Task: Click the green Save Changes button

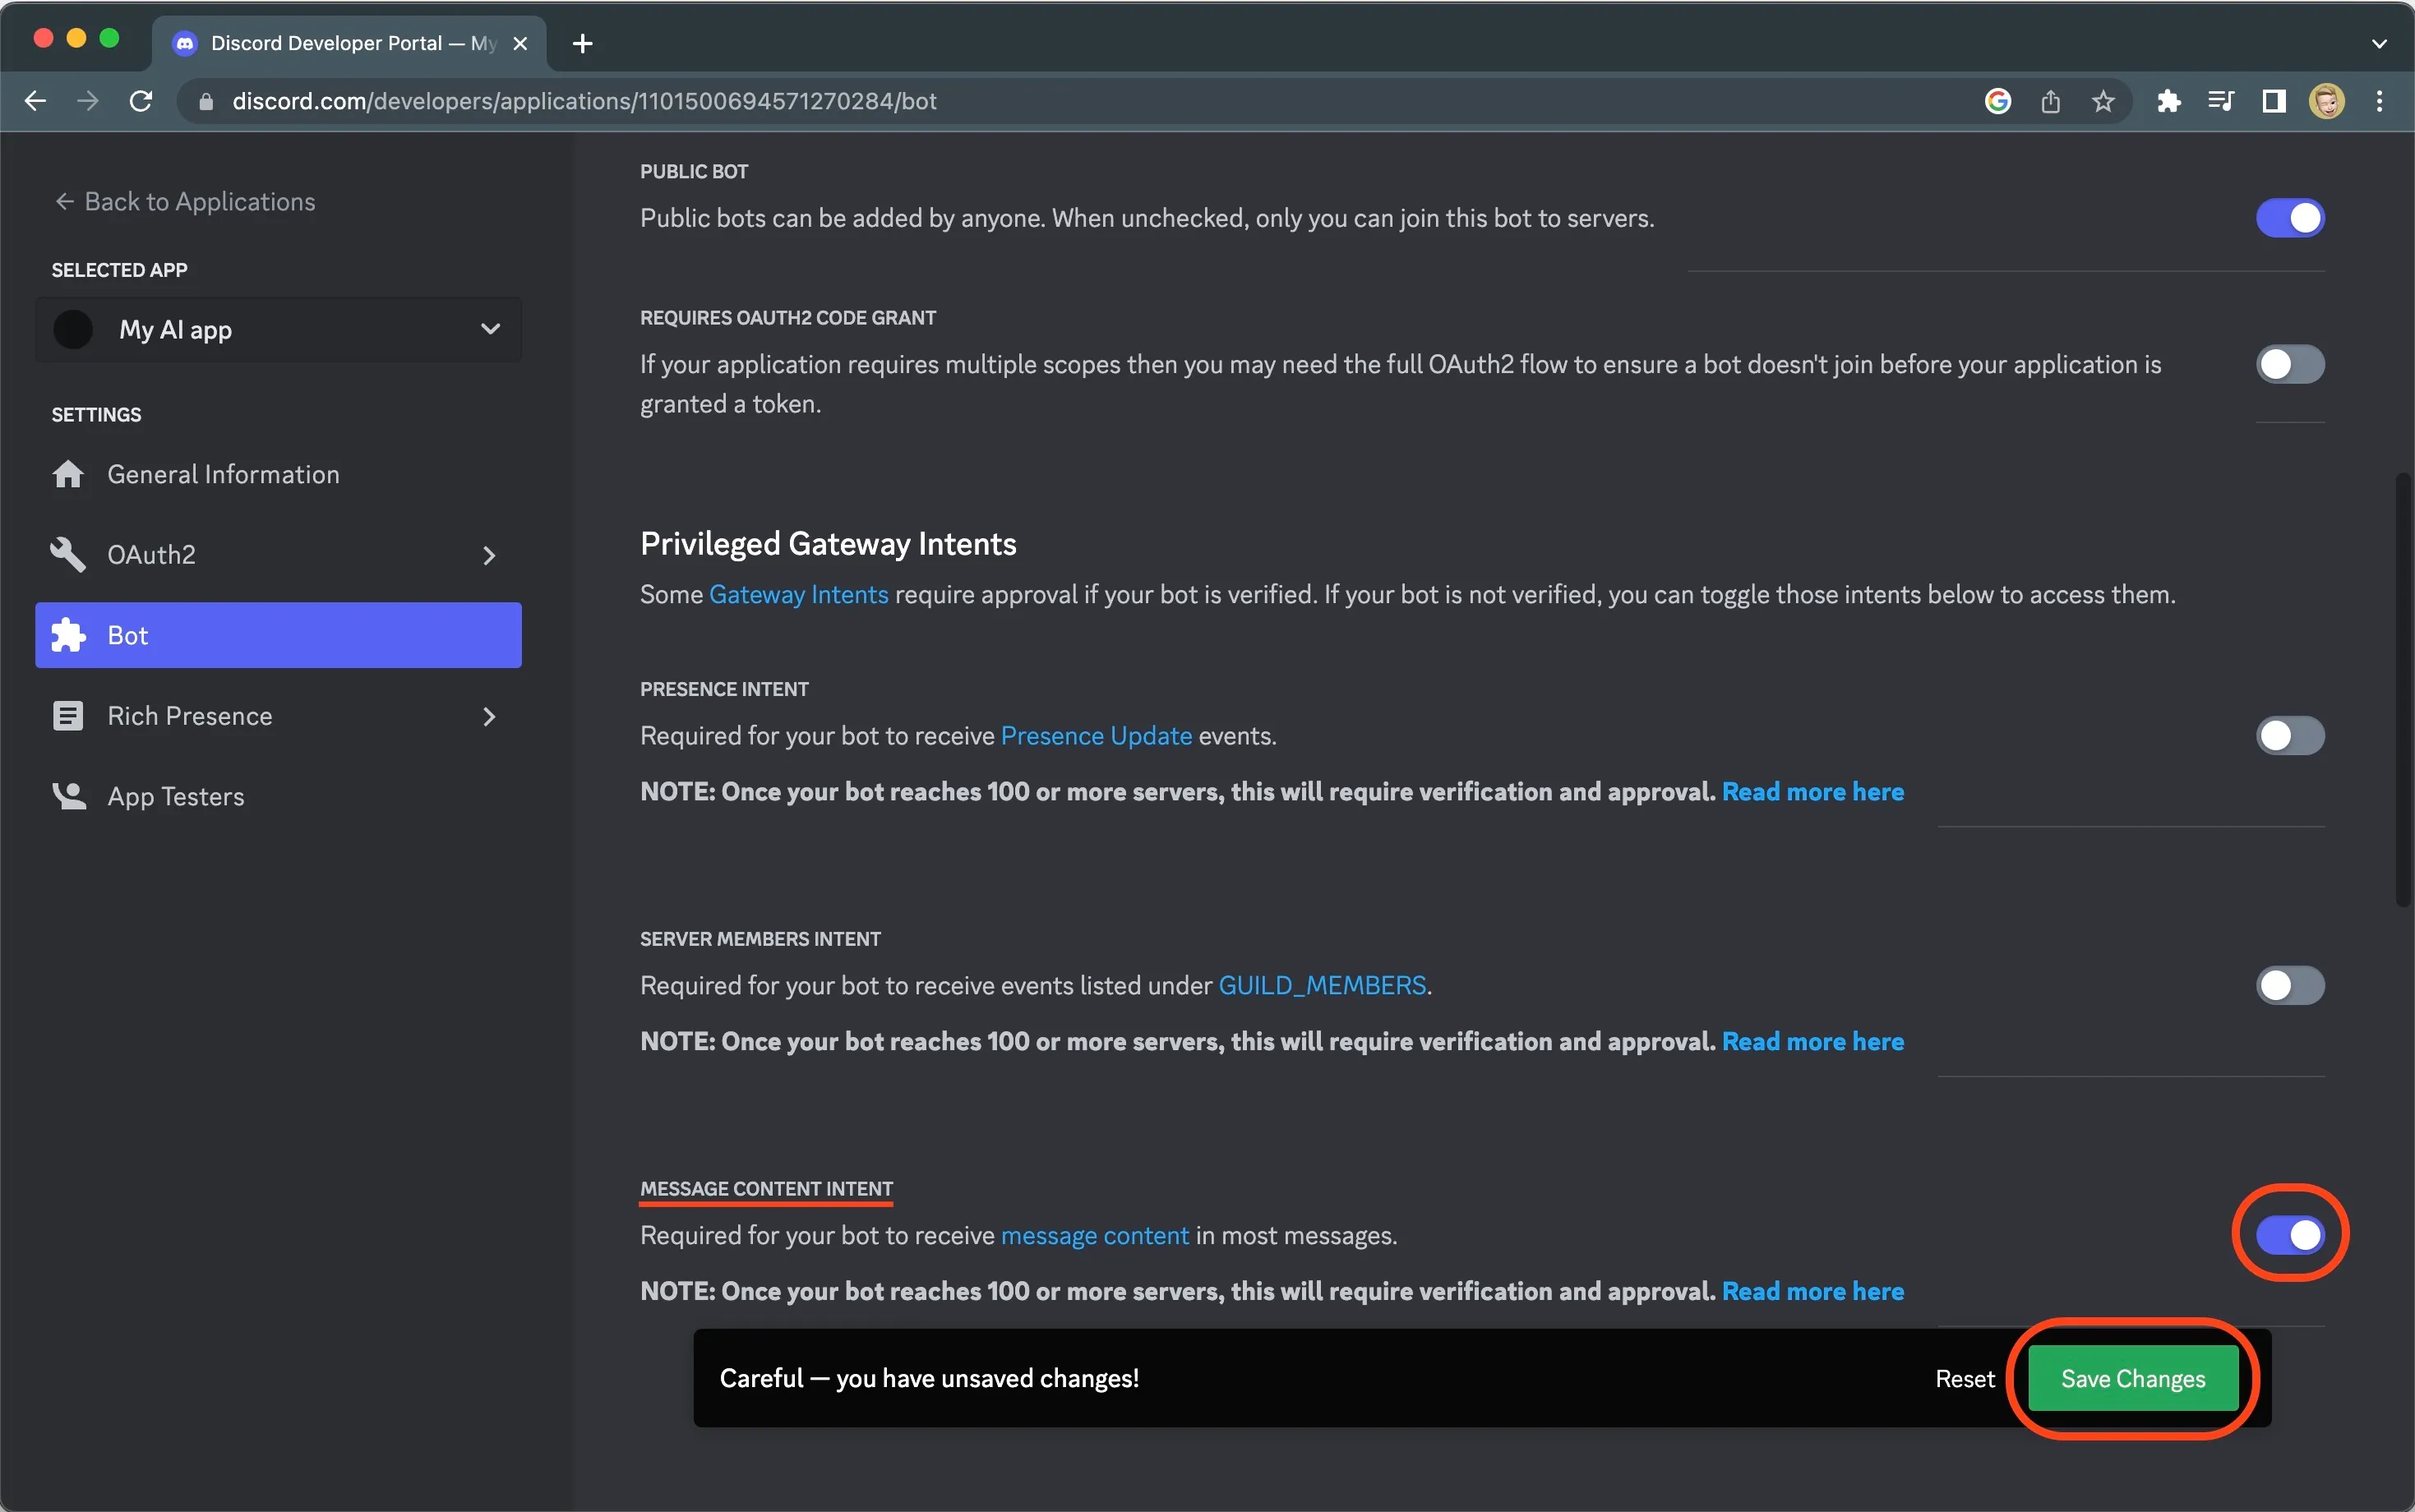Action: pyautogui.click(x=2133, y=1379)
